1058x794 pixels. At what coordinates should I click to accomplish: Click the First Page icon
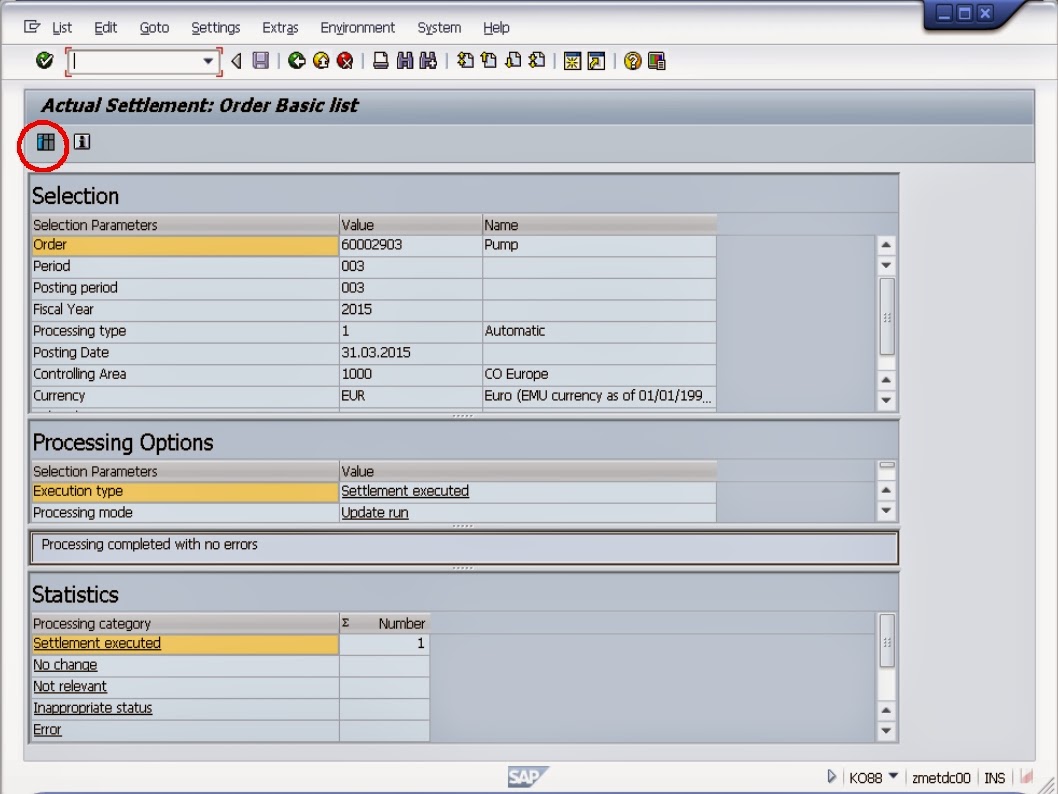click(465, 61)
